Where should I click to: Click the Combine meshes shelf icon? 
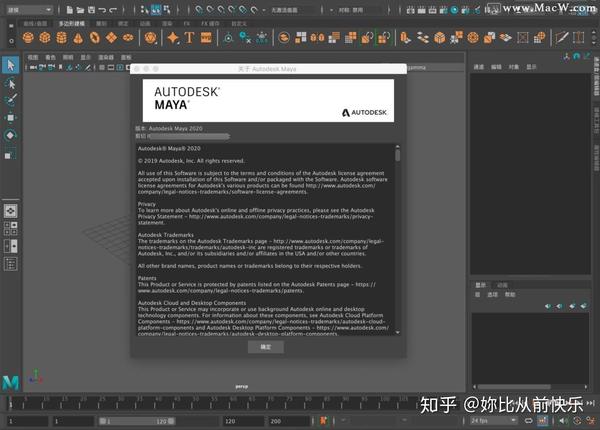click(x=284, y=37)
